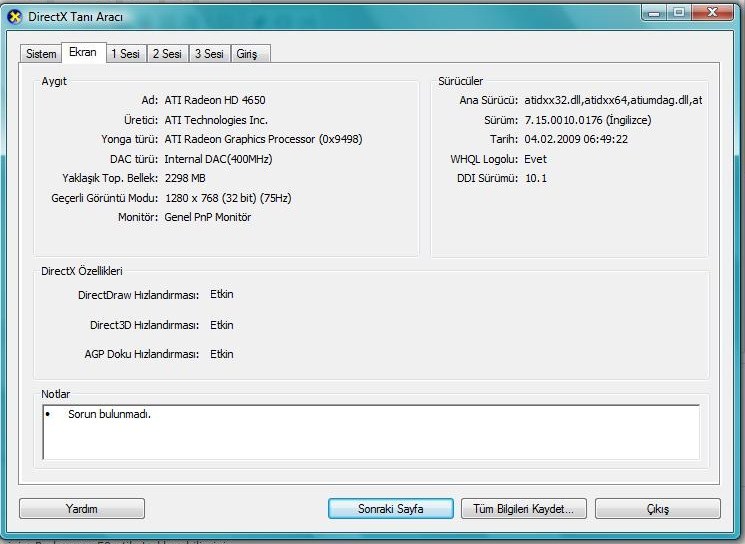Click the DDI Sürümü '10.1' value
This screenshot has width=745, height=544.
coord(535,179)
